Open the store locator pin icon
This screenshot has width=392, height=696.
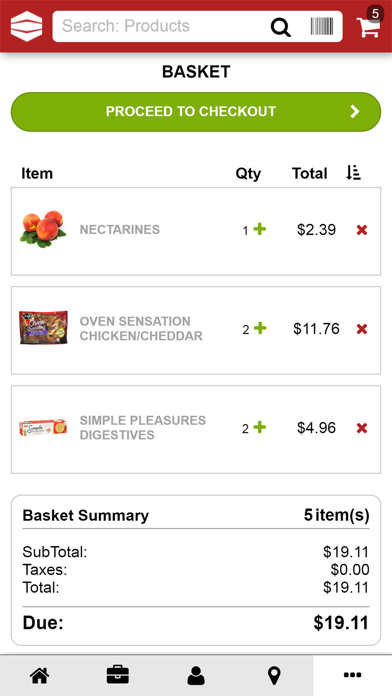pos(274,676)
